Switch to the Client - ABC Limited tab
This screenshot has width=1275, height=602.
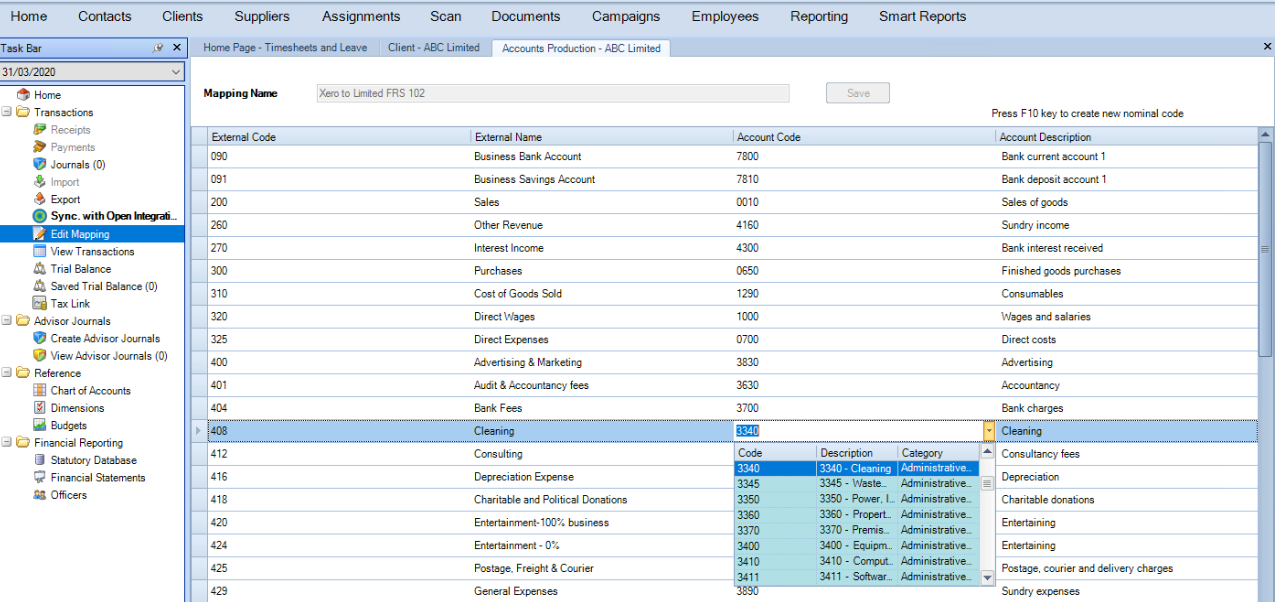(x=434, y=48)
